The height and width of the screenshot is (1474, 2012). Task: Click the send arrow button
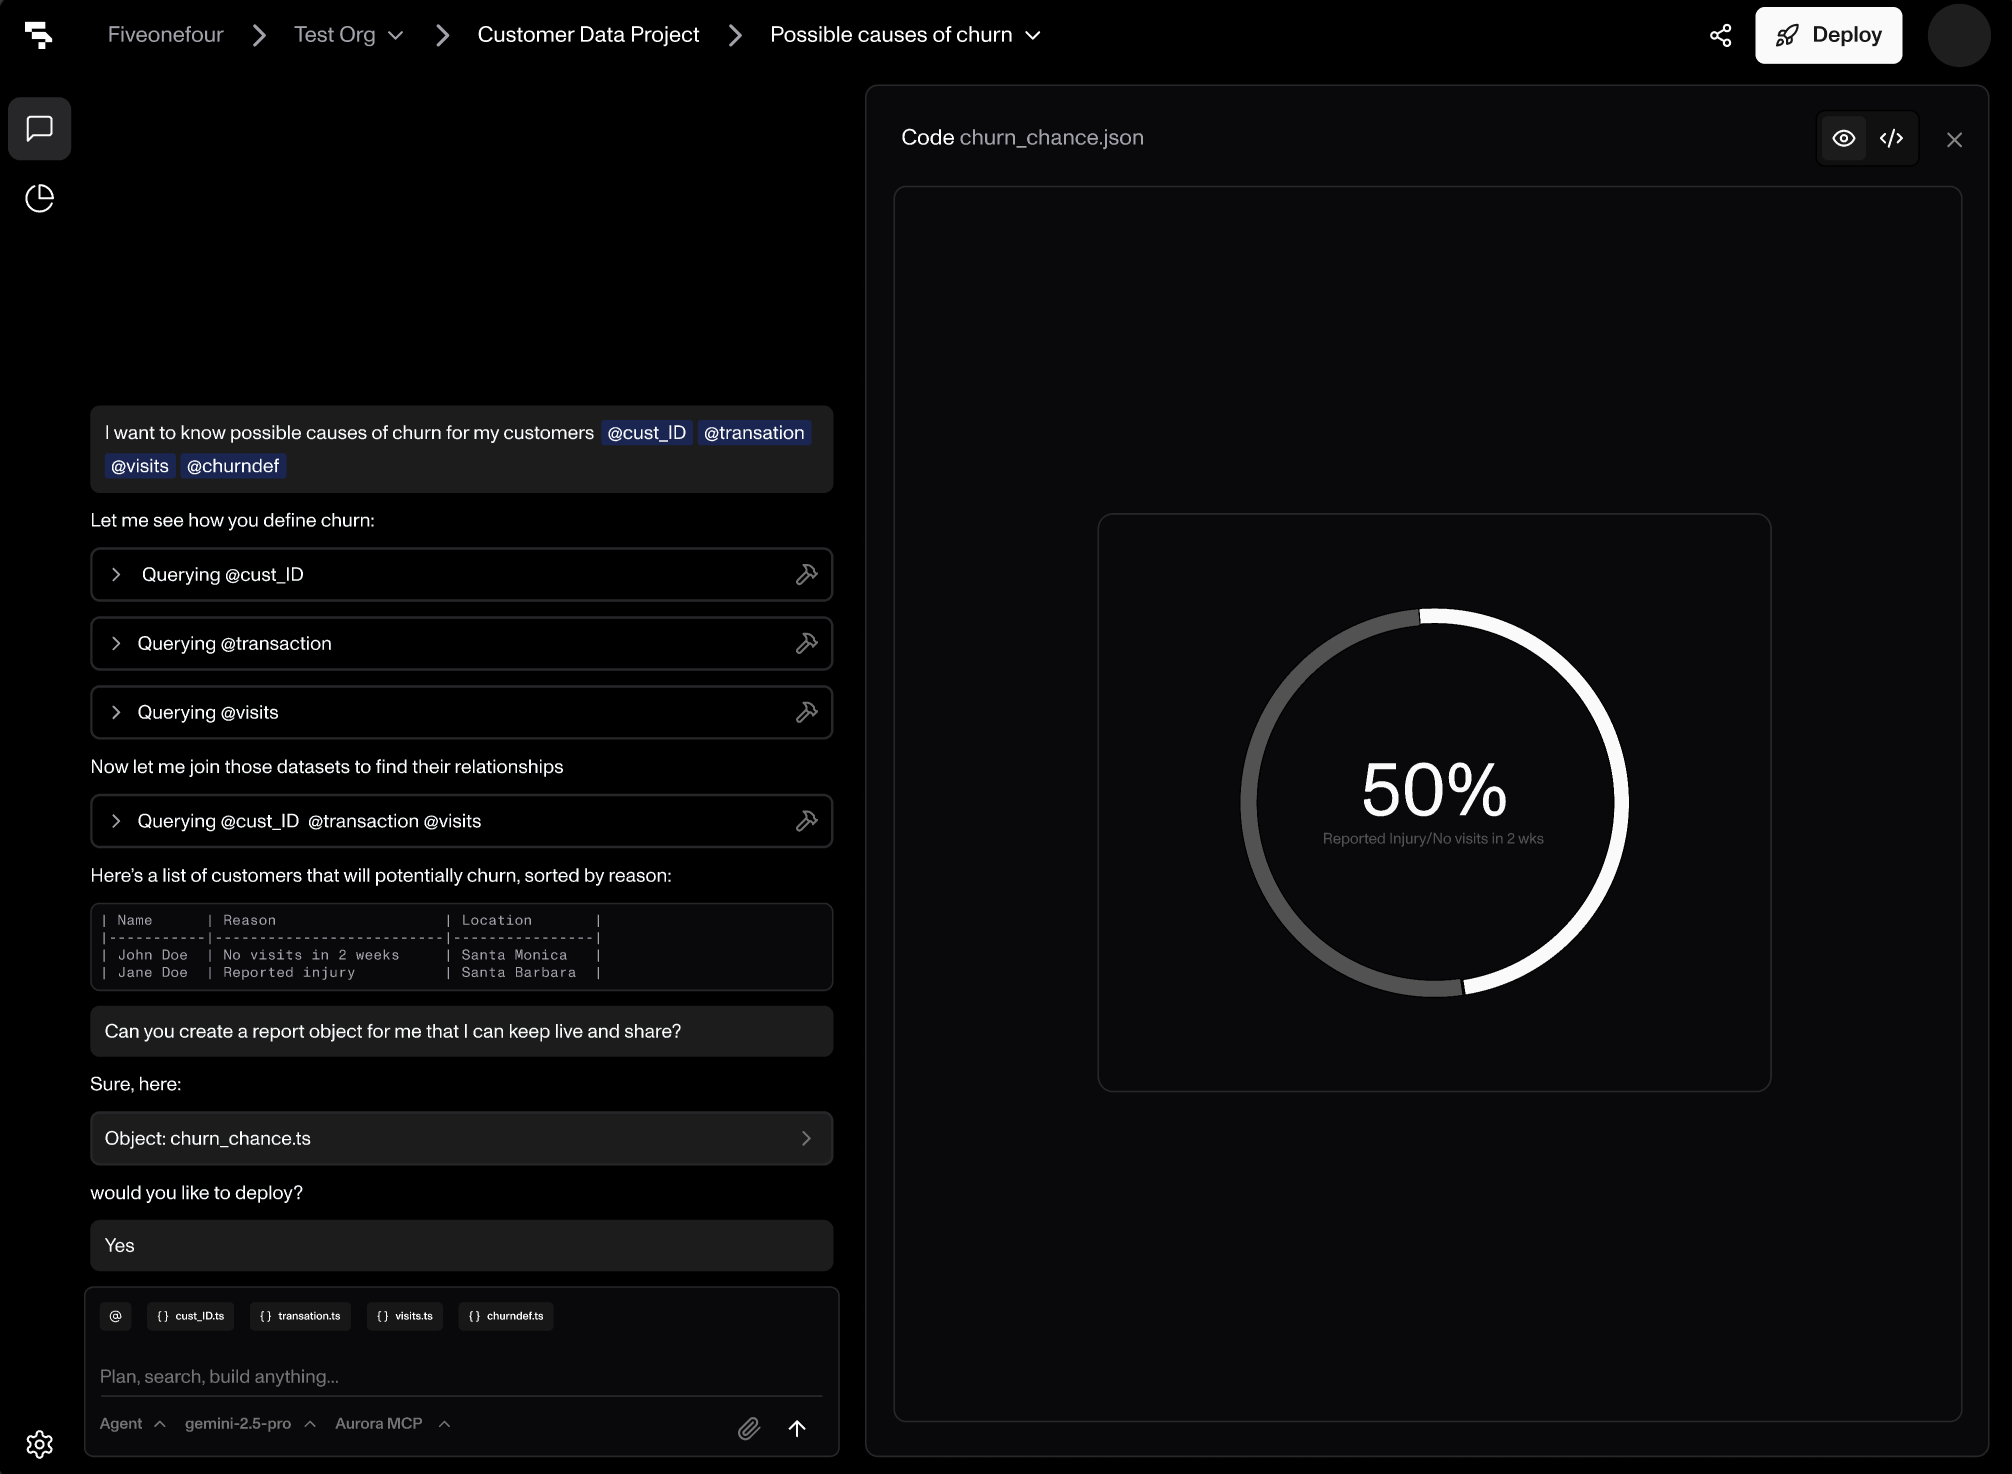point(797,1428)
